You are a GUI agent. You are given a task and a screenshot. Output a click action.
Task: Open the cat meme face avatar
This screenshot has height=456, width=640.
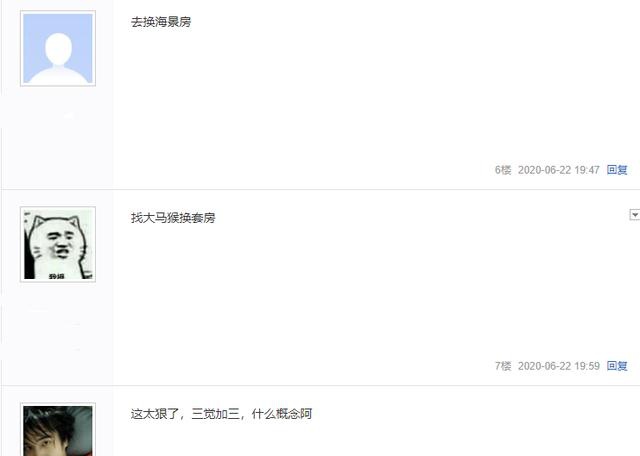pyautogui.click(x=58, y=244)
